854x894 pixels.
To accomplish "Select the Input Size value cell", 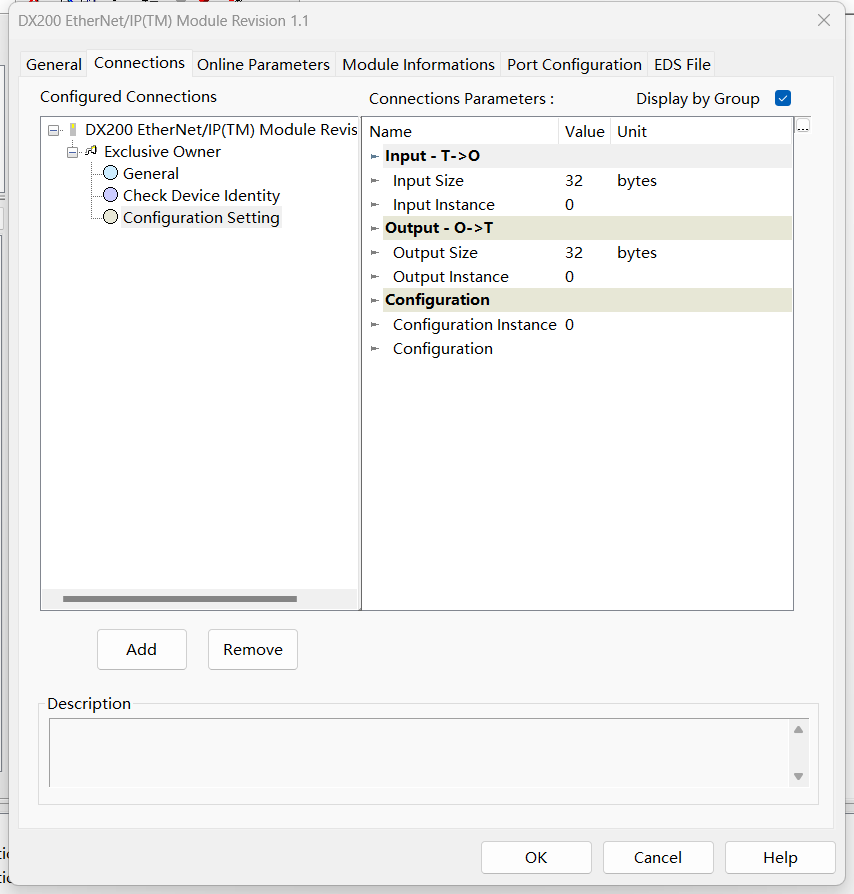I will [574, 181].
